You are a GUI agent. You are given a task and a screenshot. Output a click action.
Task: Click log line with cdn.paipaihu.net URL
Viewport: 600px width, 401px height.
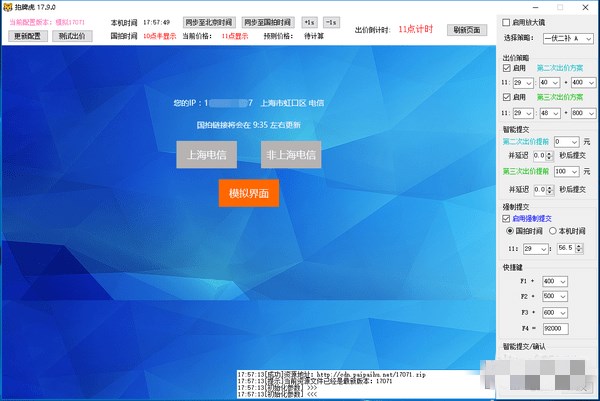[331, 375]
